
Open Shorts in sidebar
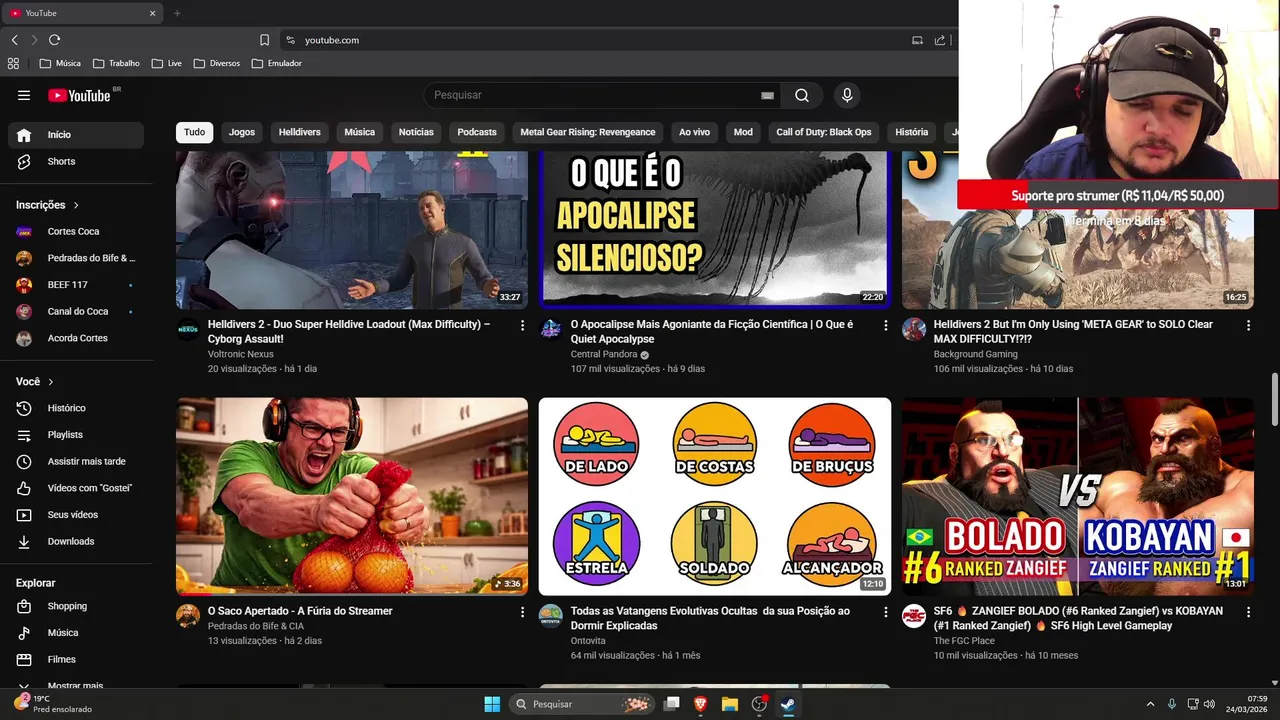(76, 161)
